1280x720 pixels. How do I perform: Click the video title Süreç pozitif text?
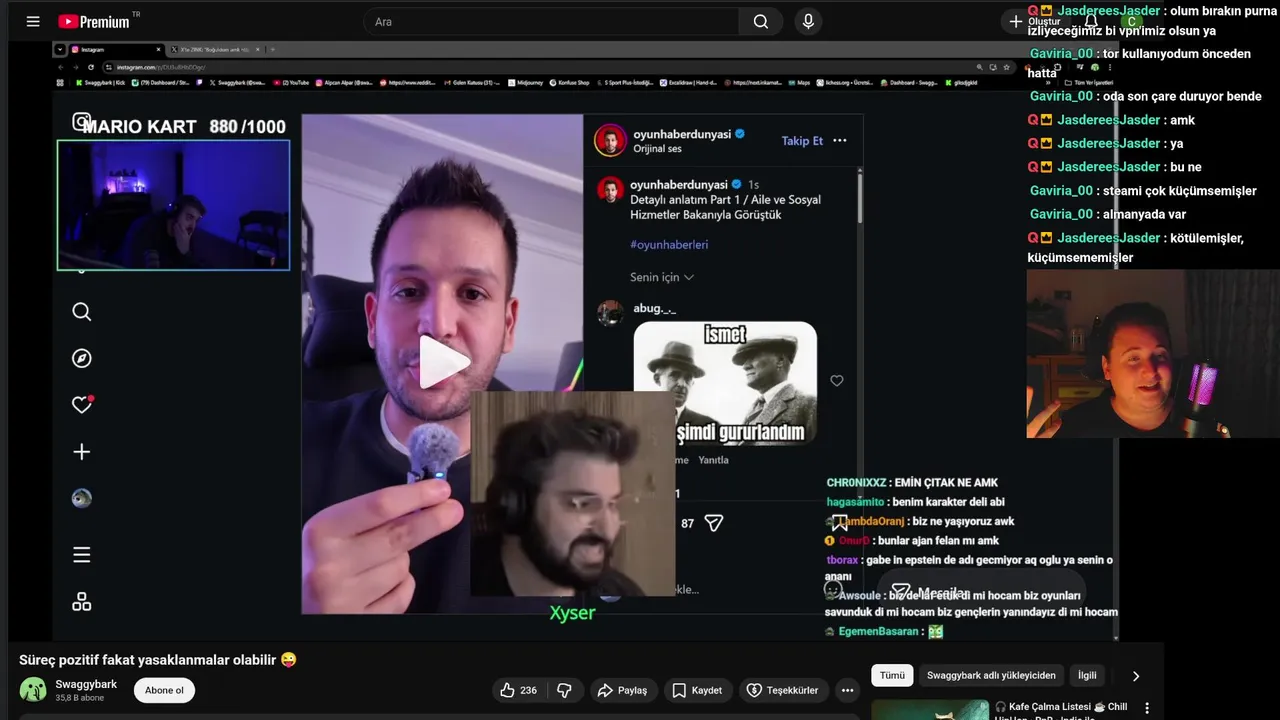pos(158,660)
